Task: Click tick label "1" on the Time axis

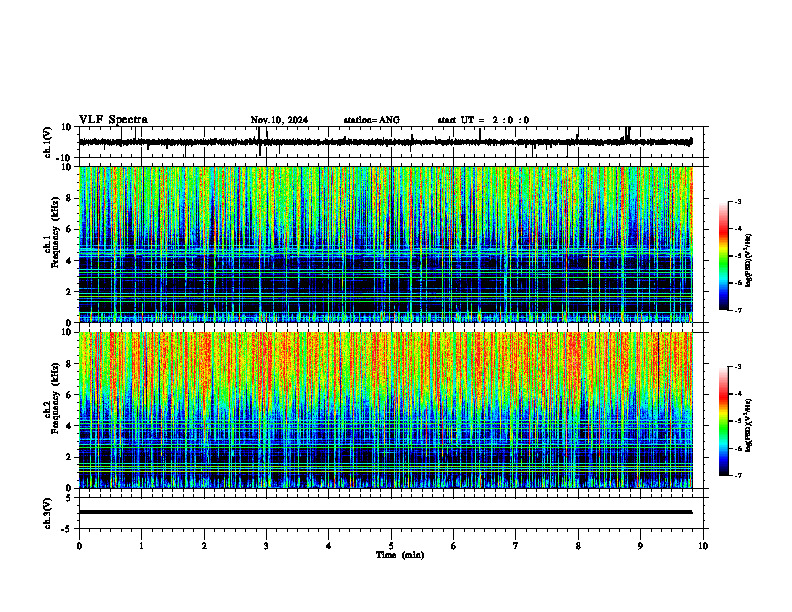Action: pos(141,546)
